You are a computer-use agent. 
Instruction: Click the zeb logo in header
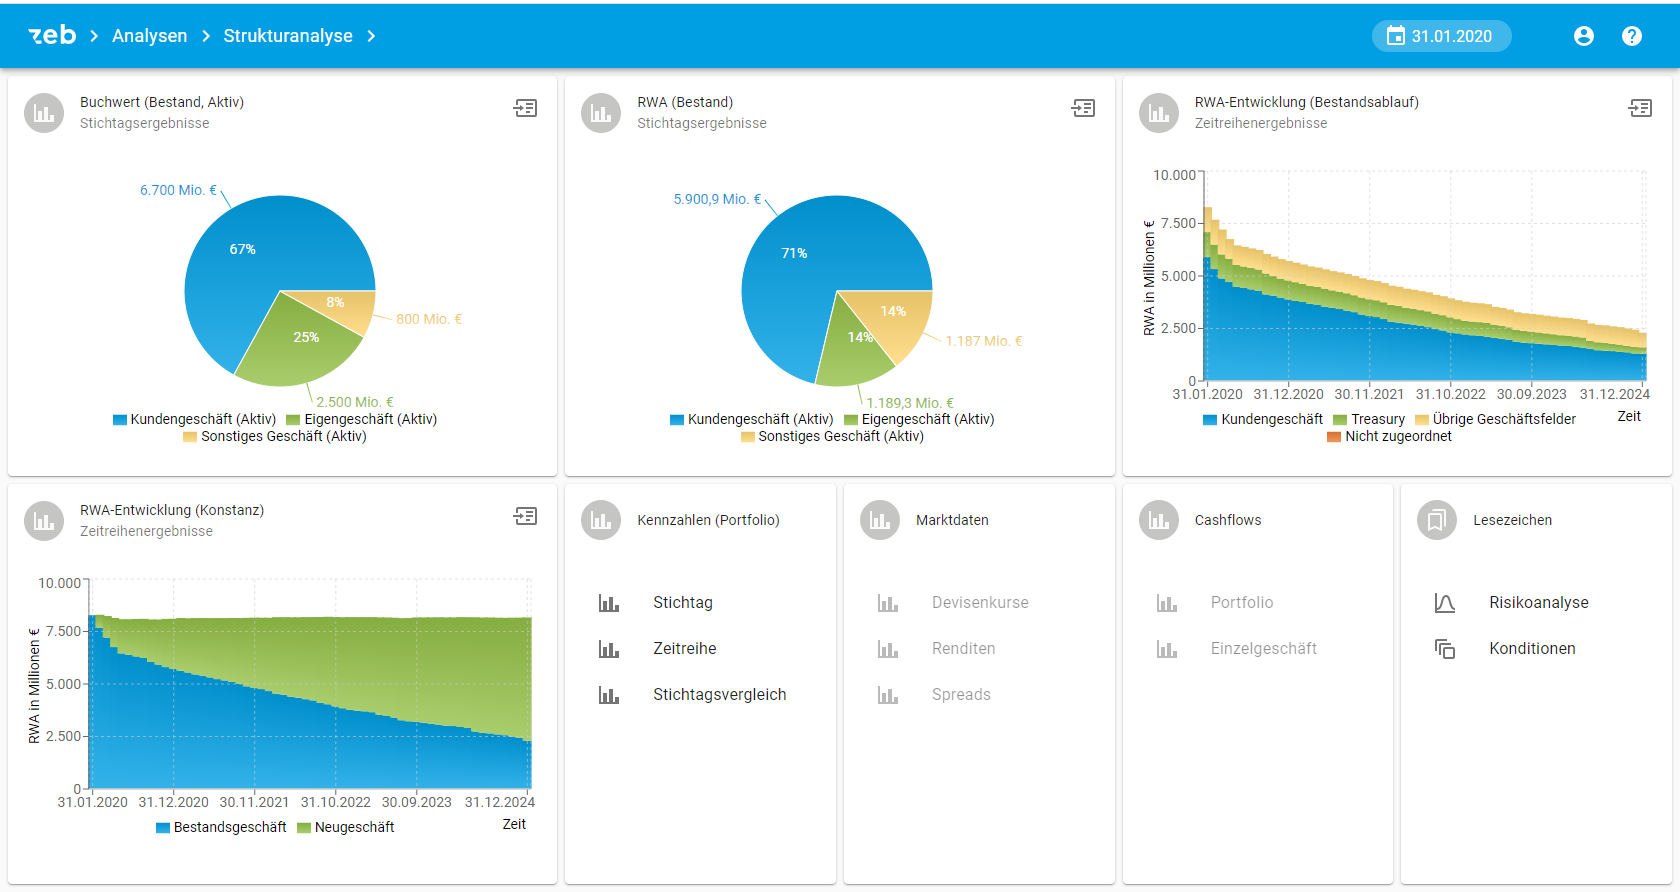click(x=52, y=36)
